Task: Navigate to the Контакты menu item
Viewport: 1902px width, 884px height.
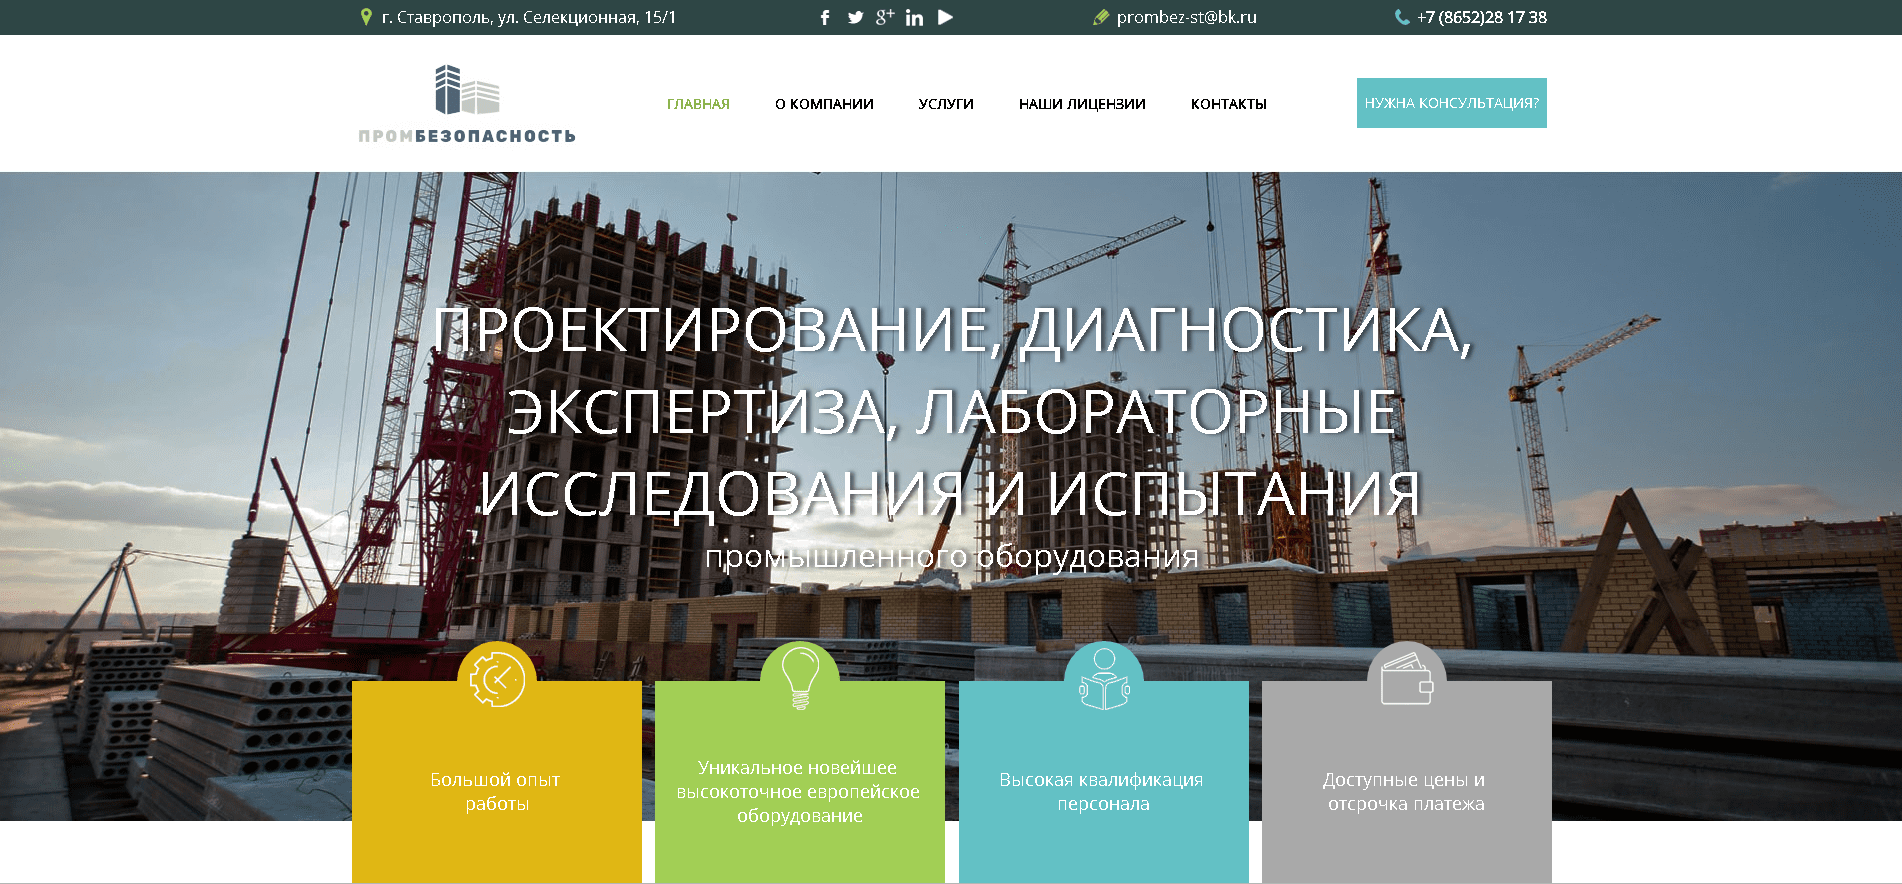Action: pyautogui.click(x=1229, y=104)
